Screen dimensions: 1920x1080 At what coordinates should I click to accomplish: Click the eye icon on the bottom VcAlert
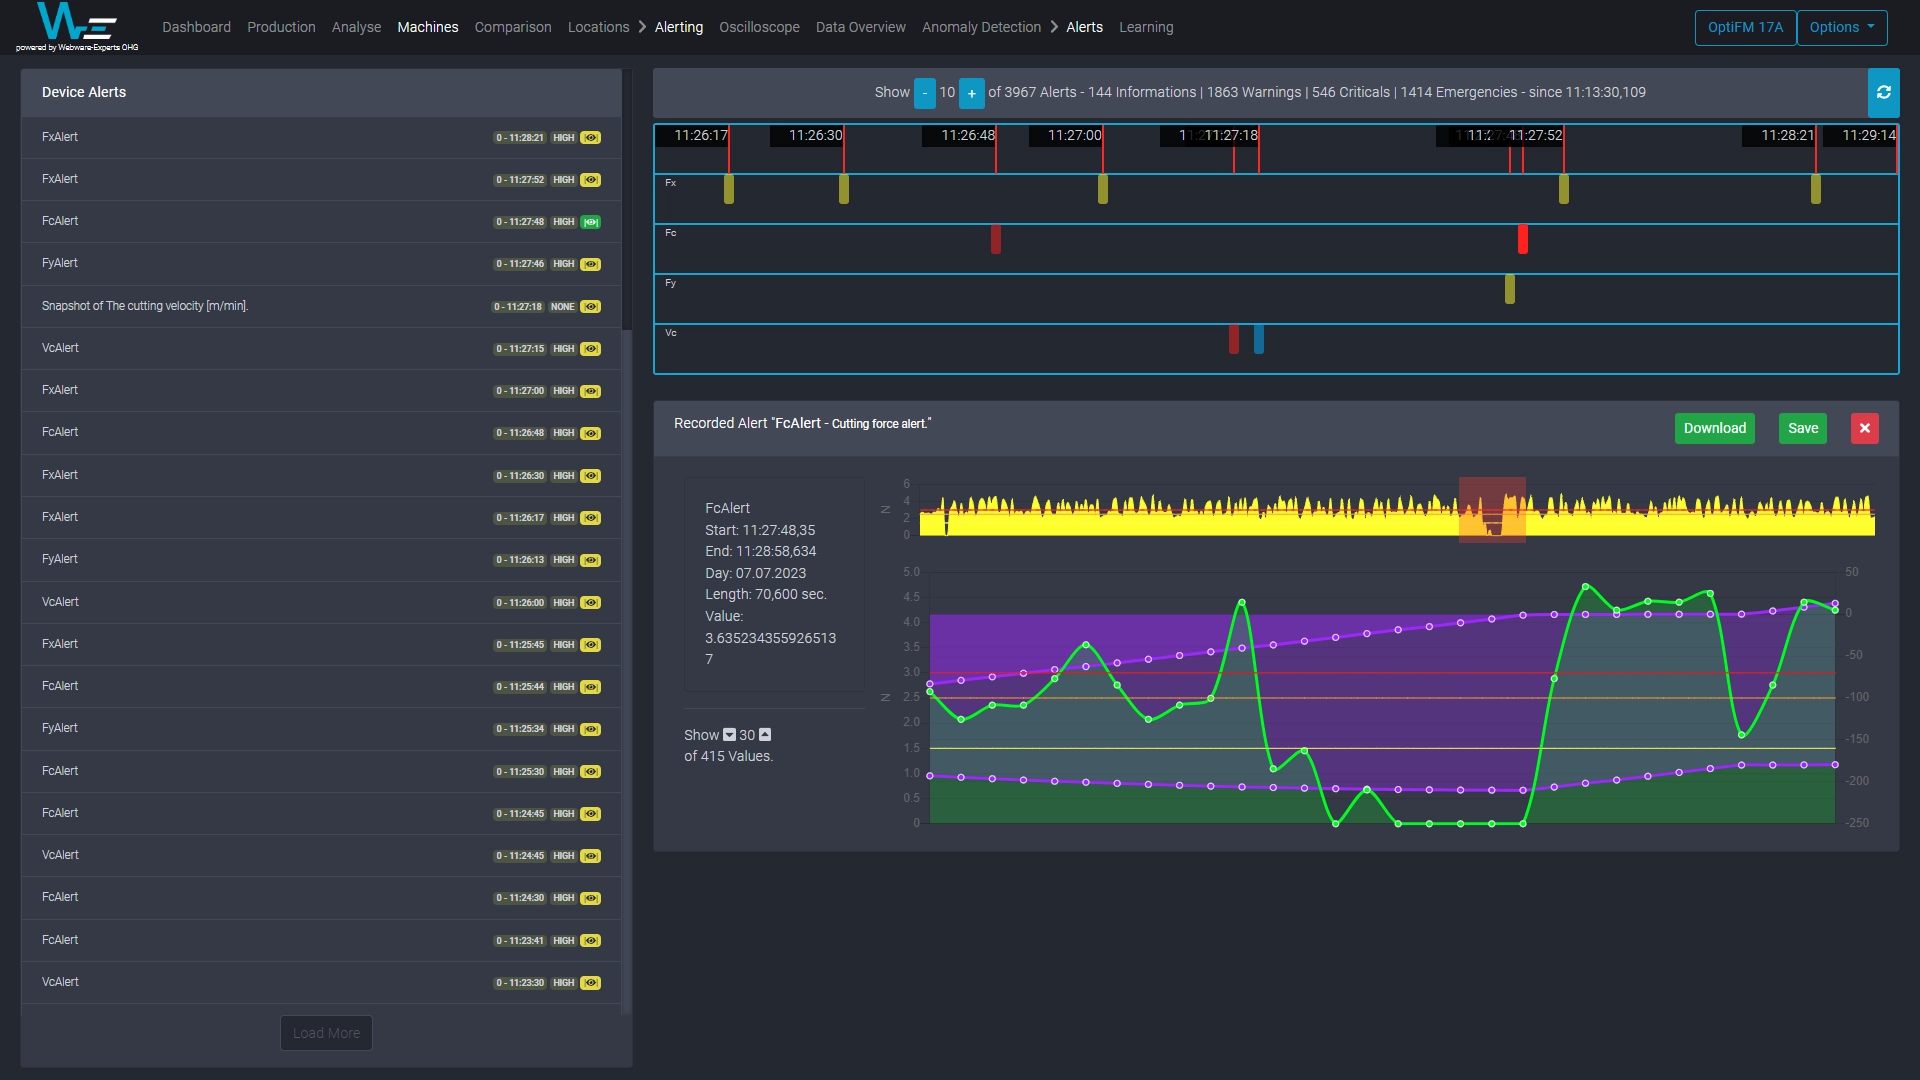point(591,983)
